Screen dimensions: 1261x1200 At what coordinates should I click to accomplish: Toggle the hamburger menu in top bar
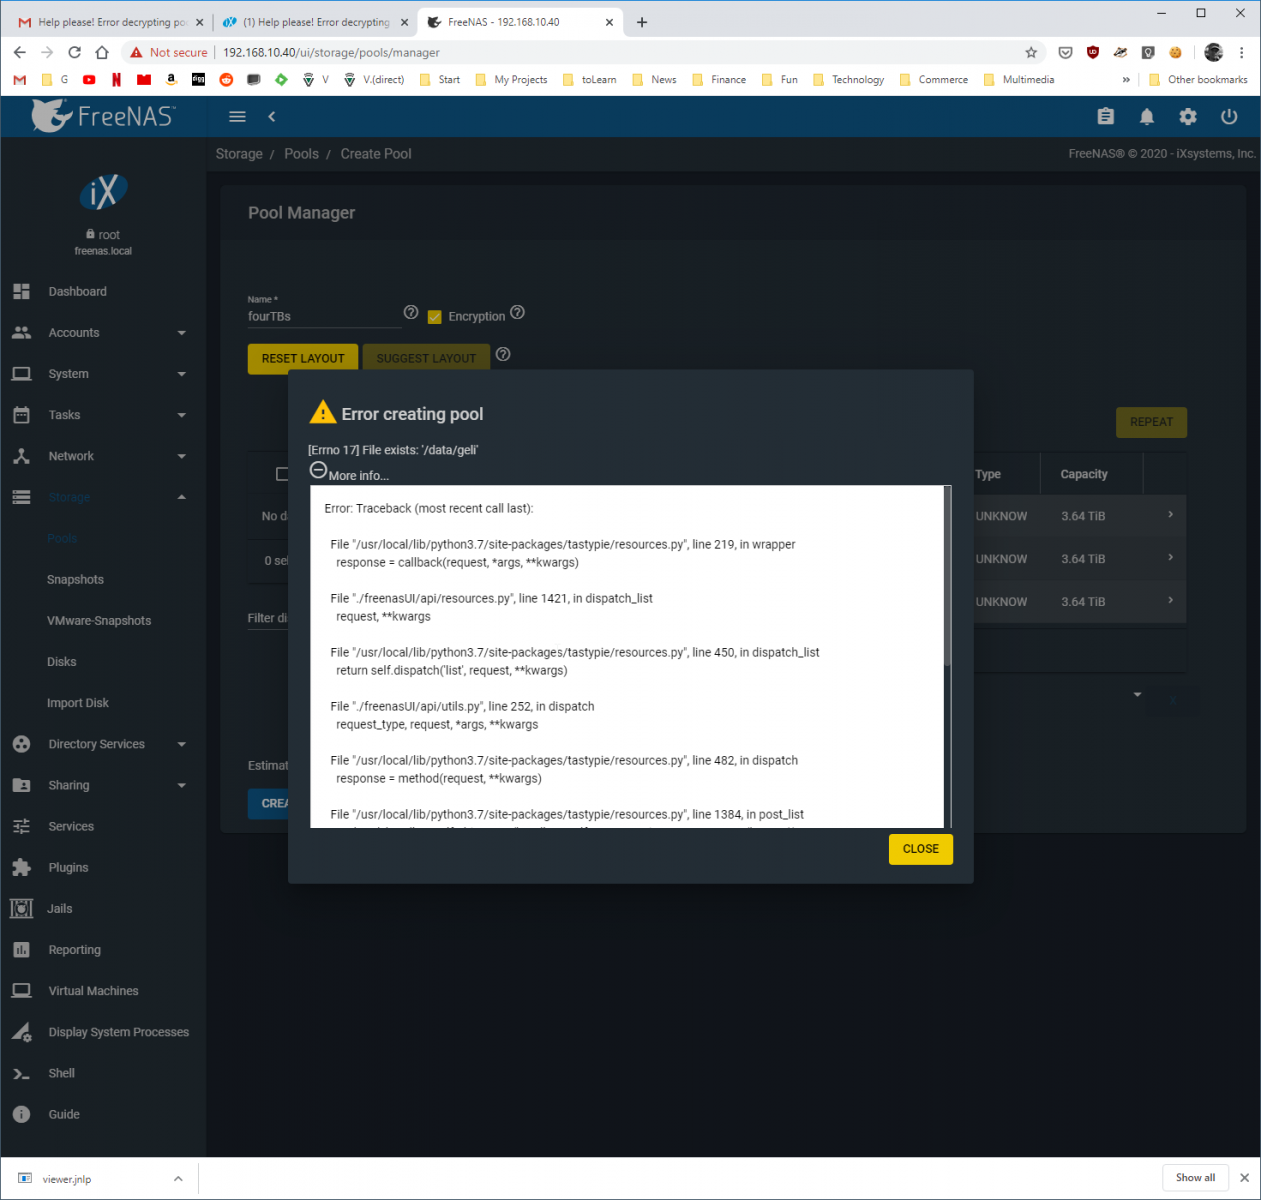coord(237,117)
